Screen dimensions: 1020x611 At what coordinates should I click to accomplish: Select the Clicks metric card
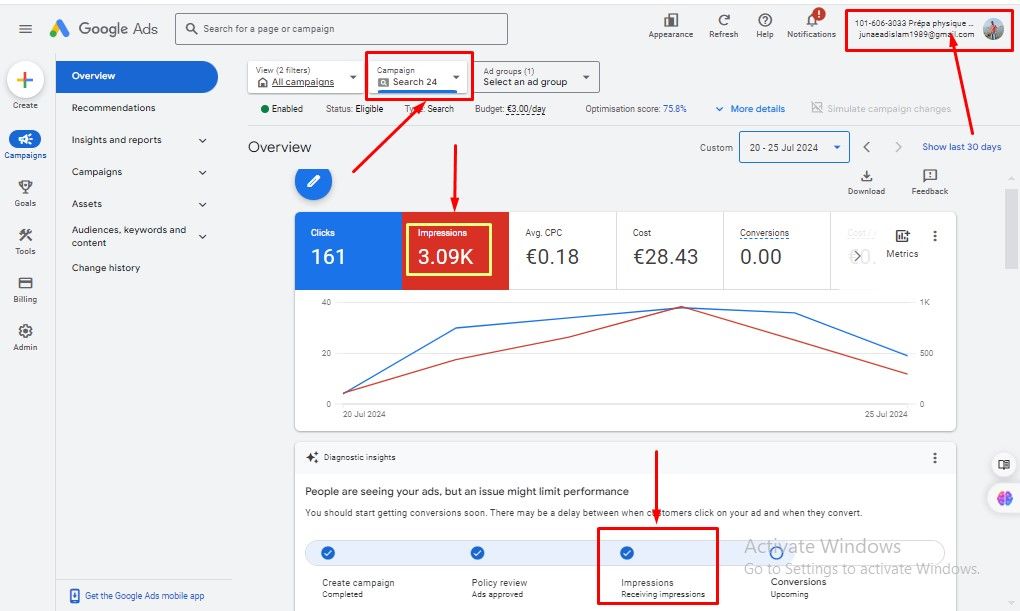[x=348, y=250]
